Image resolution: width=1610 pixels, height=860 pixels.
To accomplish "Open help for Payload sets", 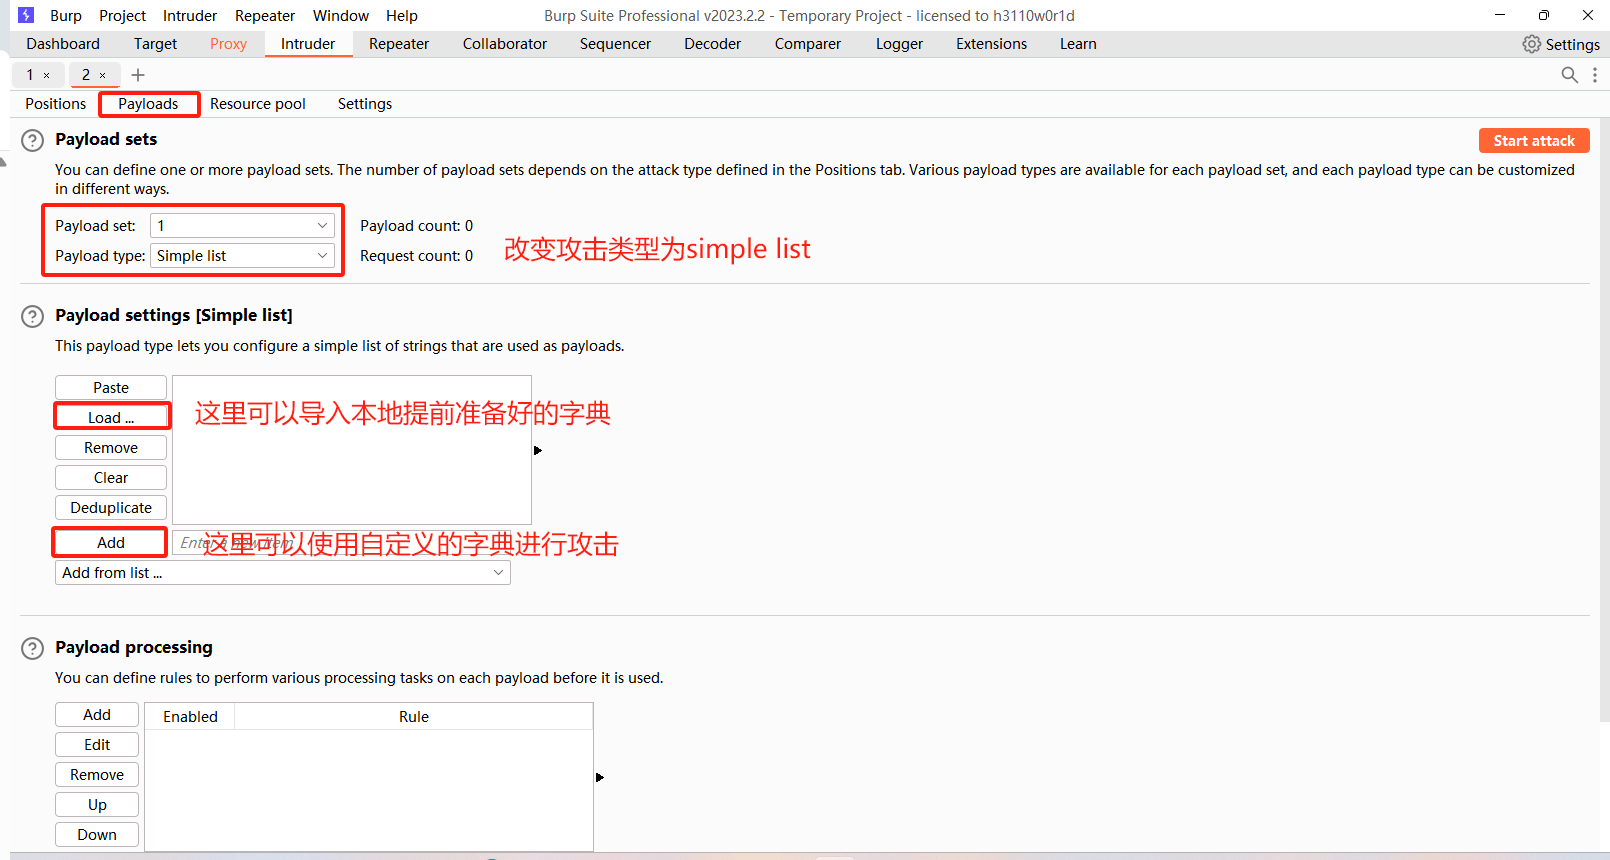I will click(x=33, y=140).
